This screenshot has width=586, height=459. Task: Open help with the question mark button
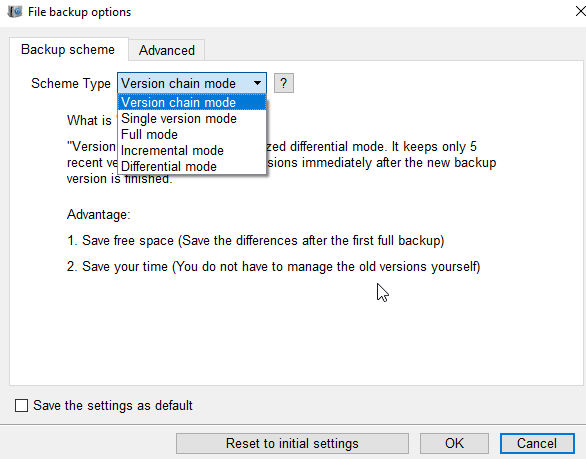pyautogui.click(x=284, y=83)
